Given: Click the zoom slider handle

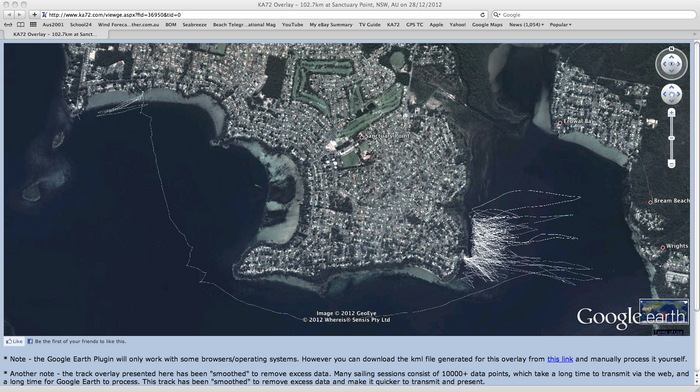Looking at the screenshot, I should [671, 138].
